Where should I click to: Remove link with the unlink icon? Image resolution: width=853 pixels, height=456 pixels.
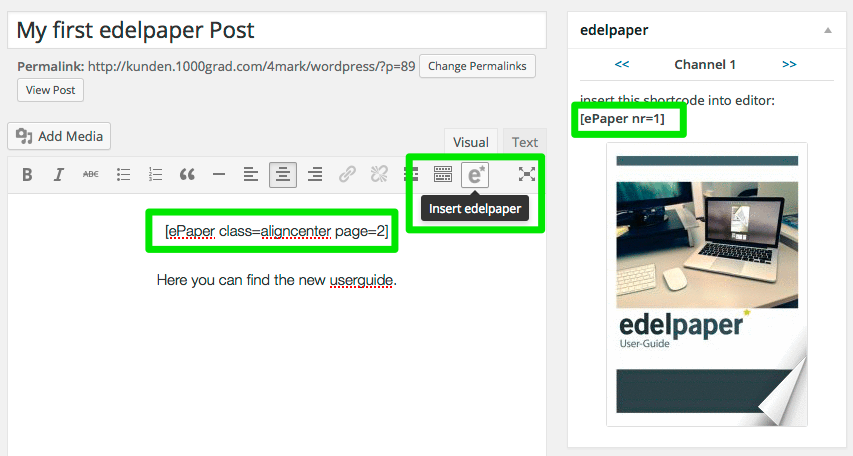pos(379,175)
